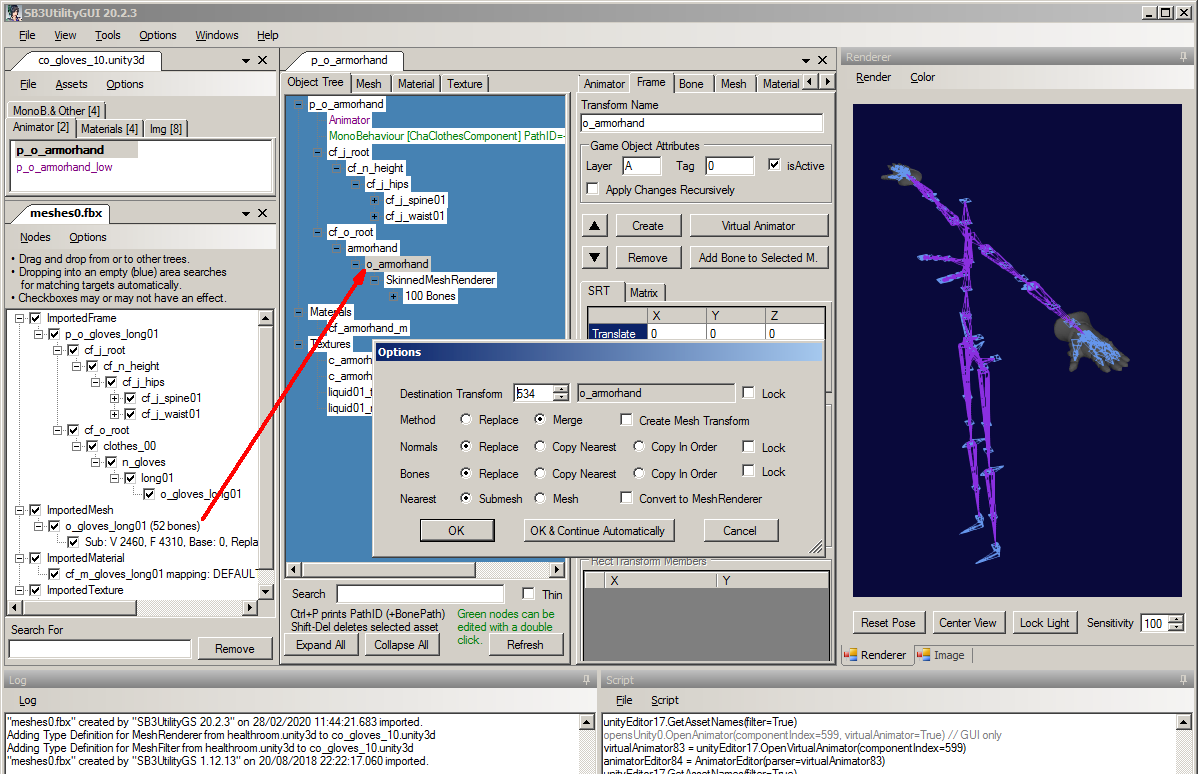Viewport: 1198px width, 774px height.
Task: Switch to the Texture tab
Action: coord(465,83)
